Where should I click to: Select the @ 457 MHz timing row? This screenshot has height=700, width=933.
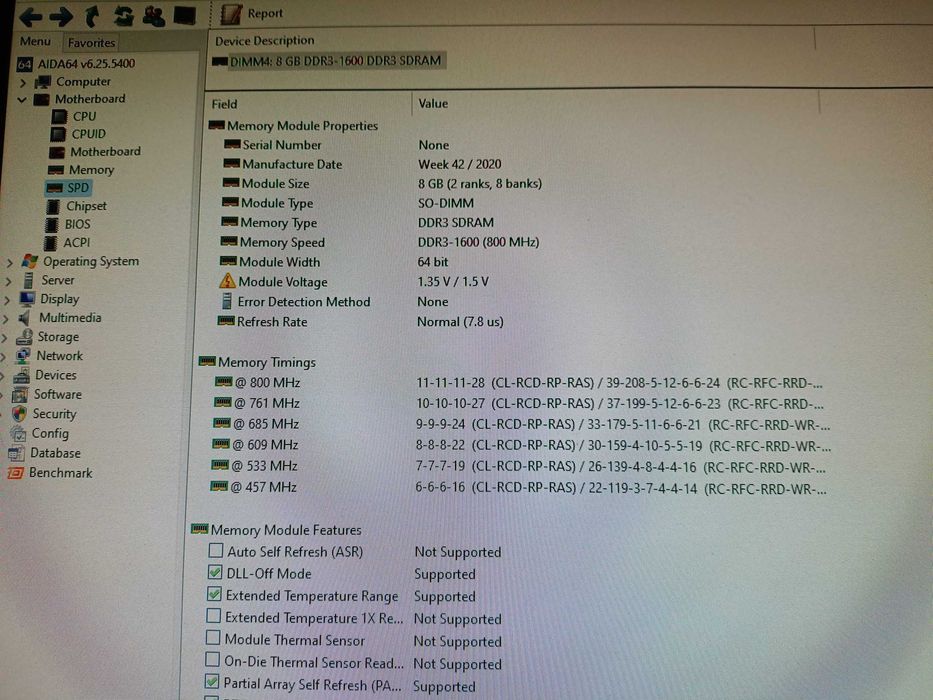[518, 488]
